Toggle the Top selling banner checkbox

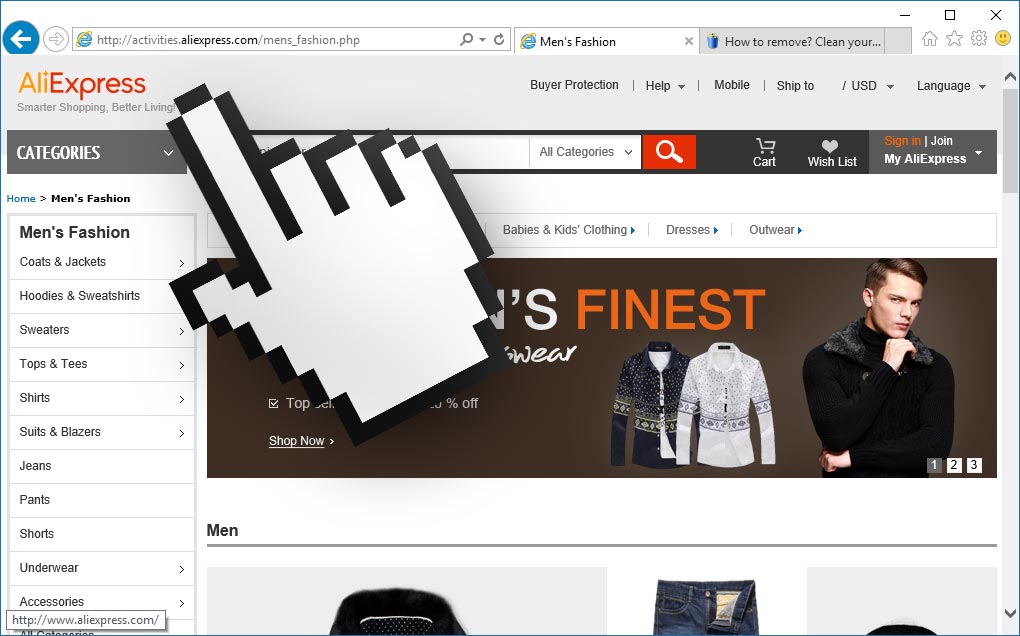pos(273,403)
